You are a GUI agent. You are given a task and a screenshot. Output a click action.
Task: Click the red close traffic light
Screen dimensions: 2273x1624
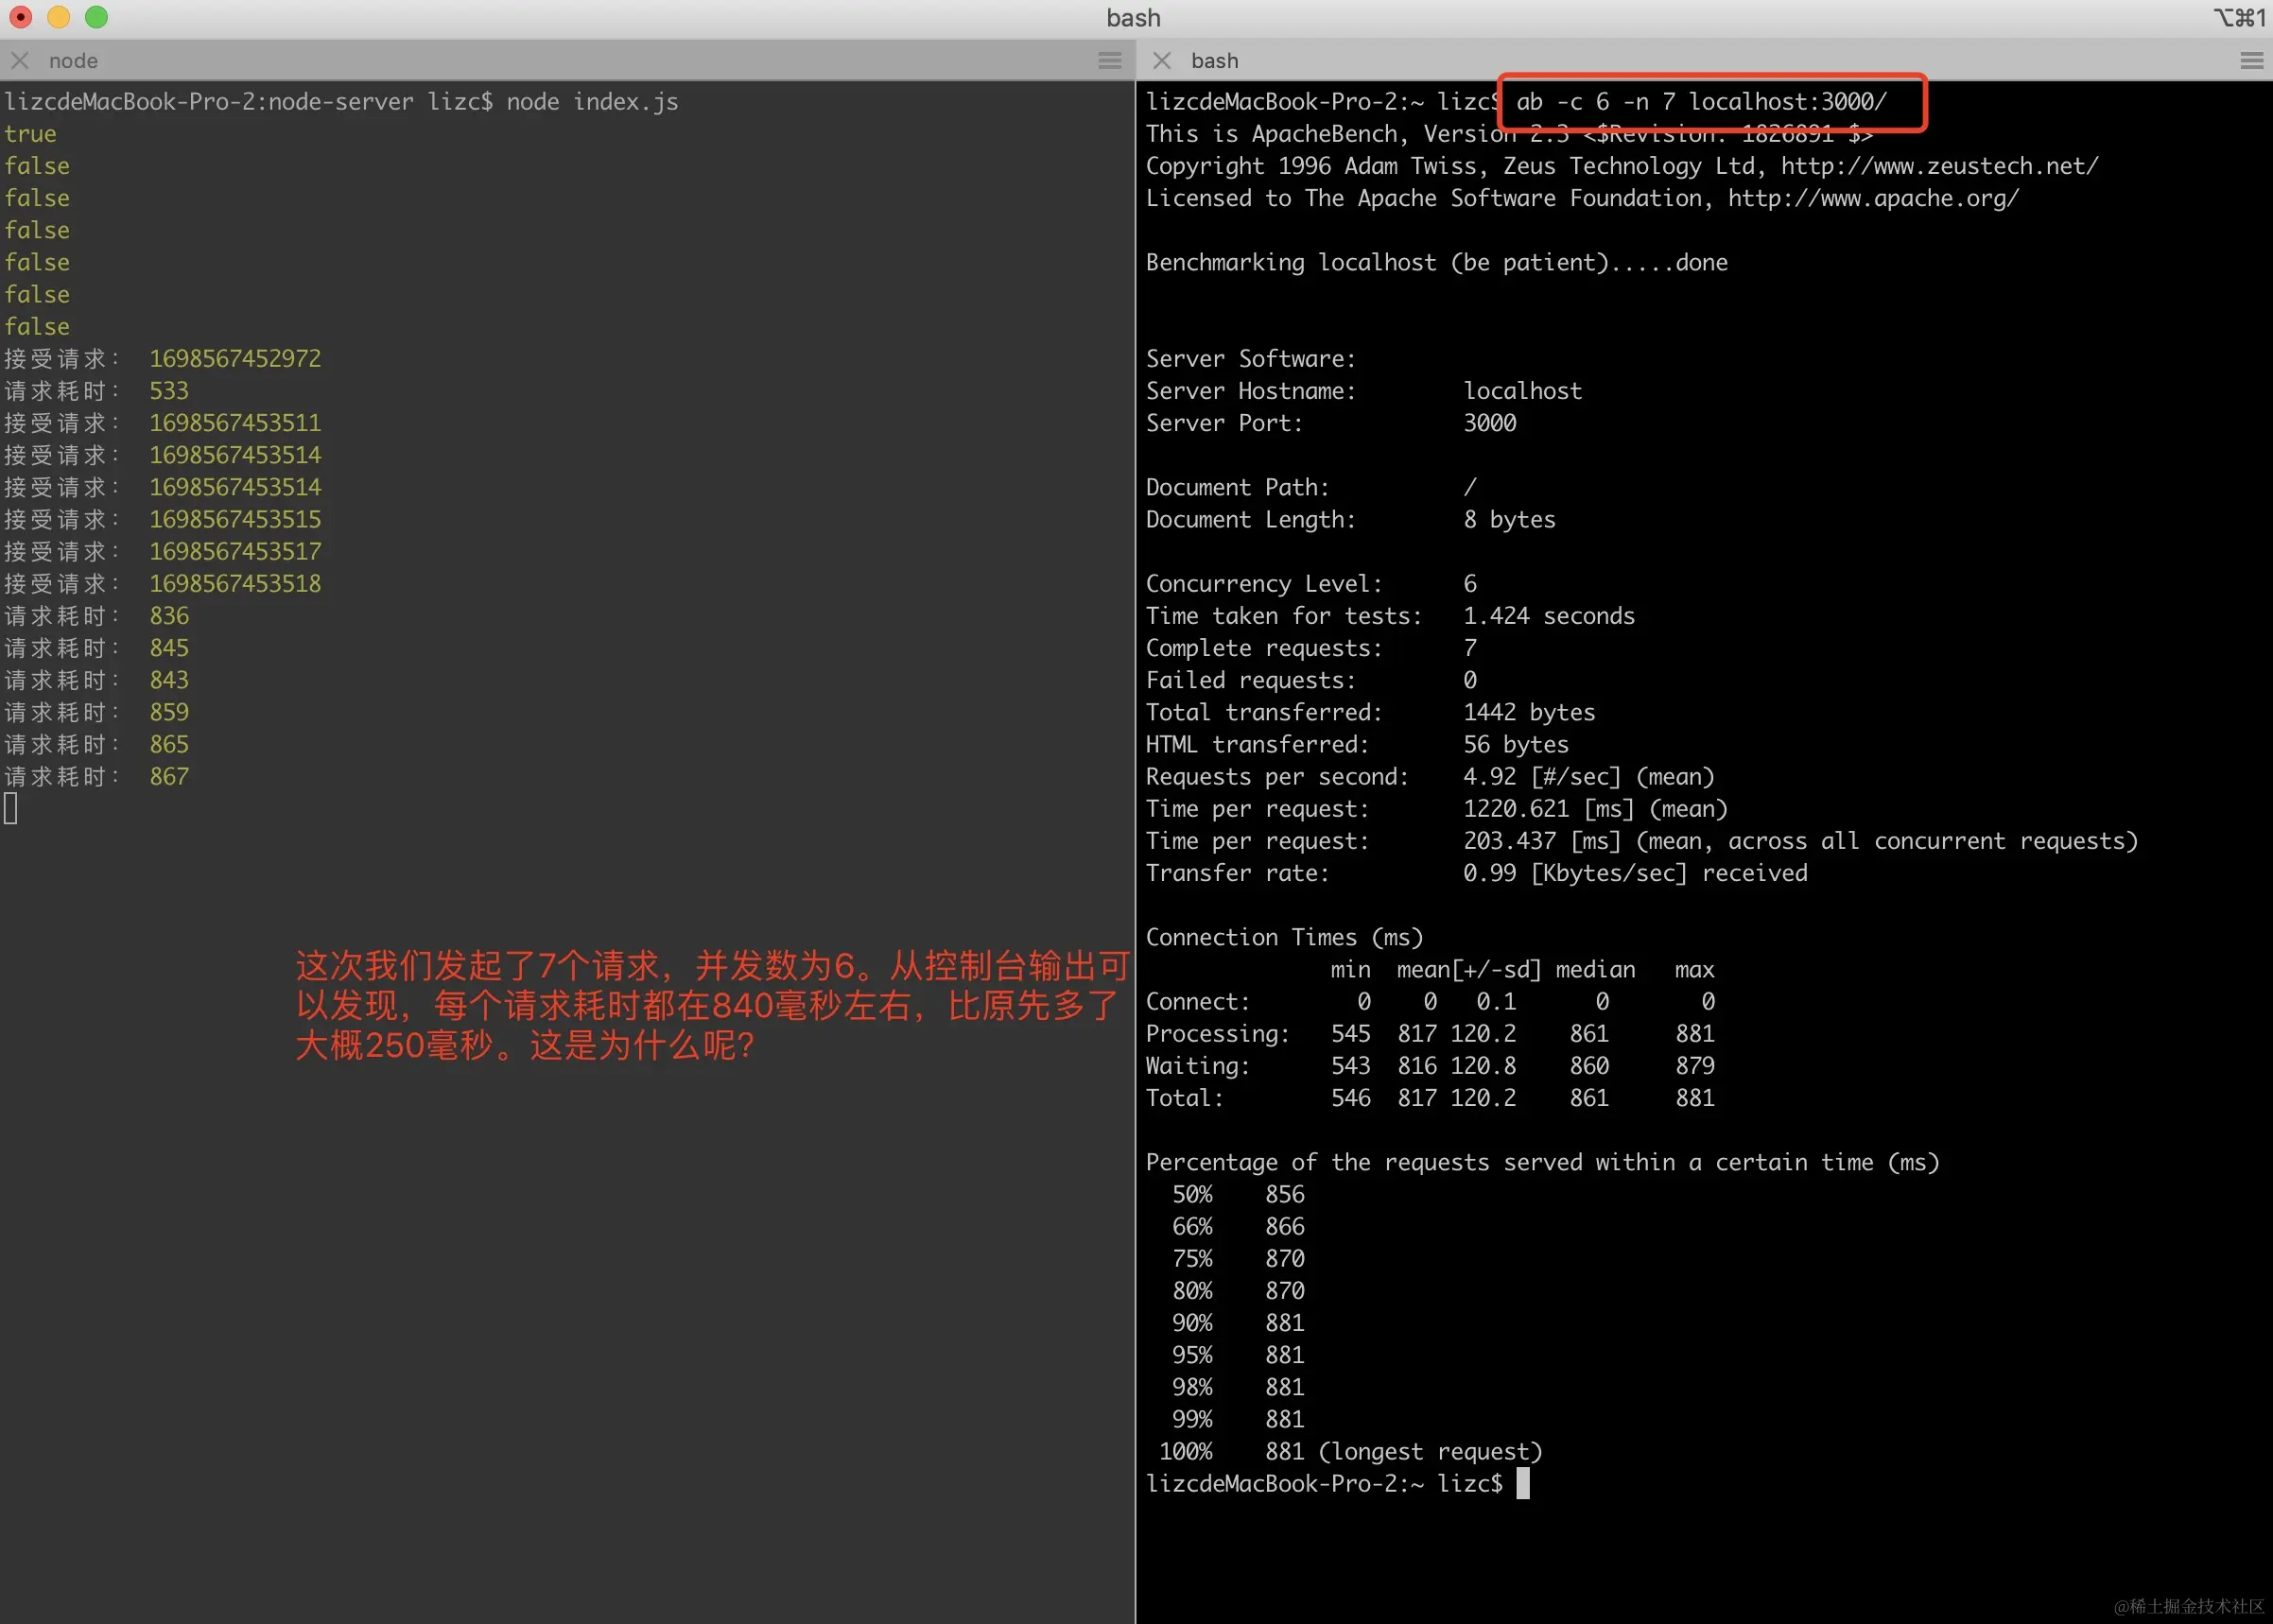point(20,16)
